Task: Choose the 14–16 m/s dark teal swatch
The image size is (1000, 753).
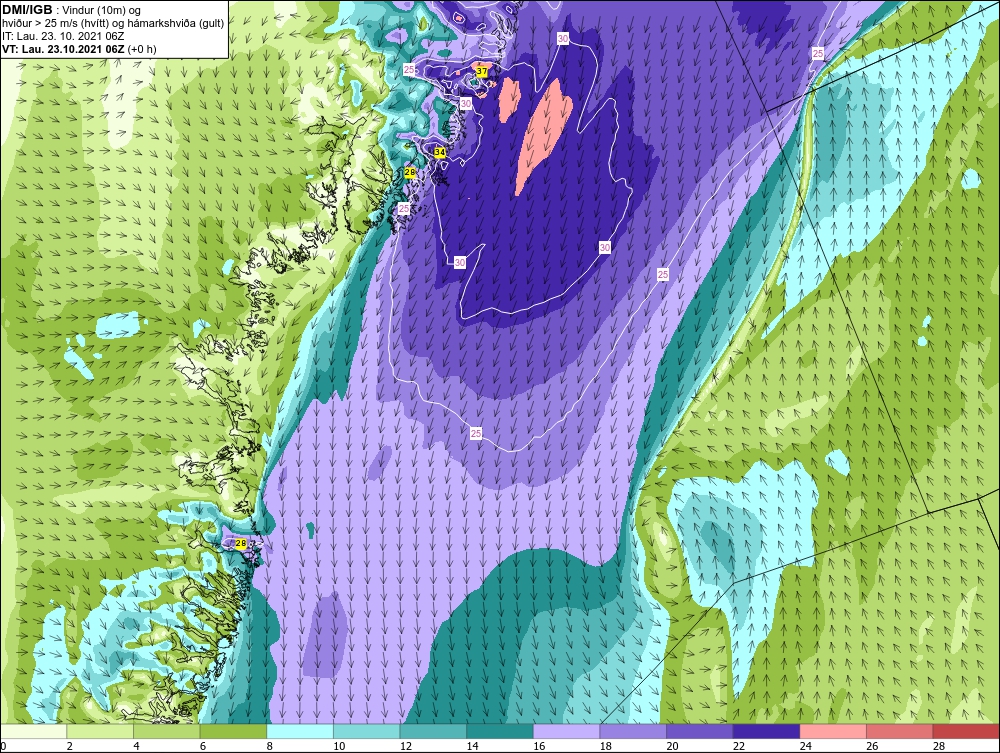Action: click(499, 731)
